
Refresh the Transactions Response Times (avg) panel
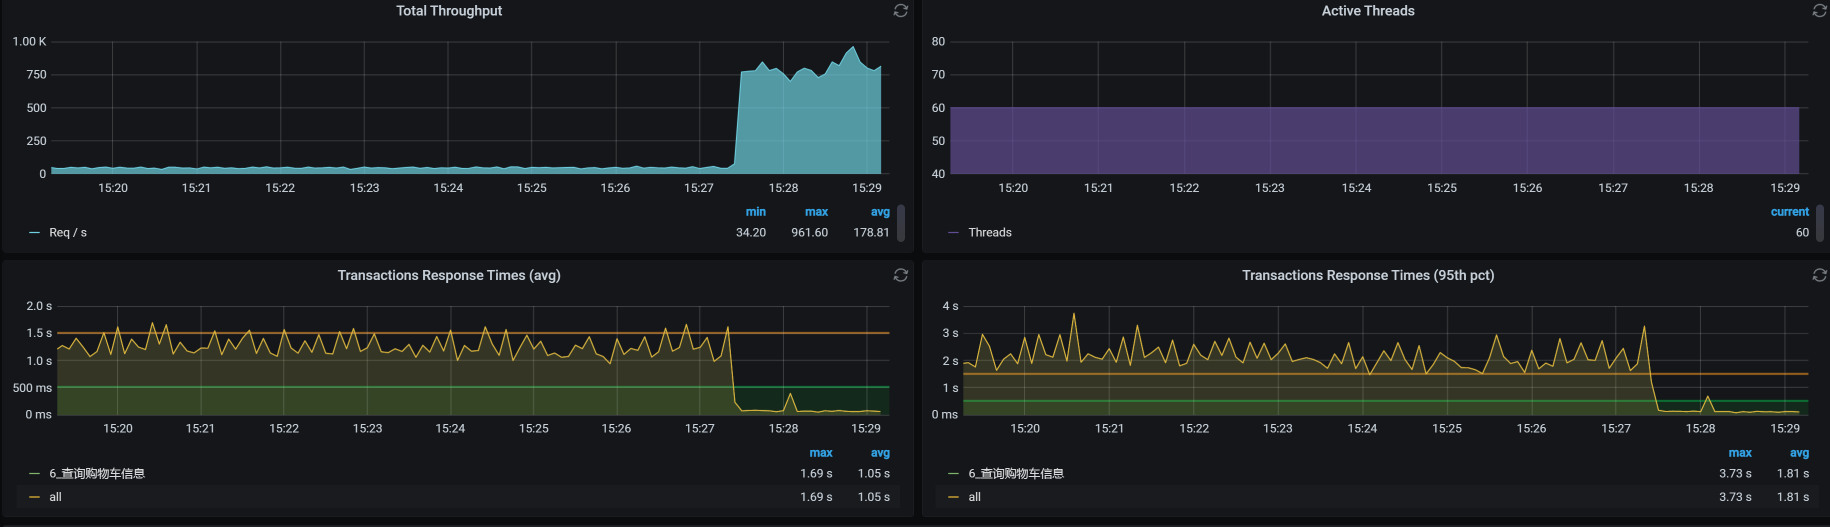[900, 275]
